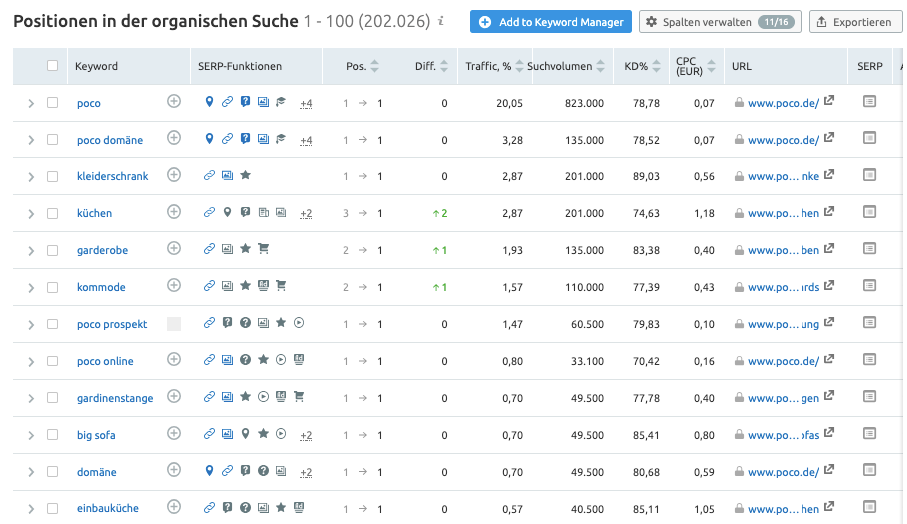Toggle select-all checkbox in table header
The height and width of the screenshot is (524, 907).
[x=53, y=65]
